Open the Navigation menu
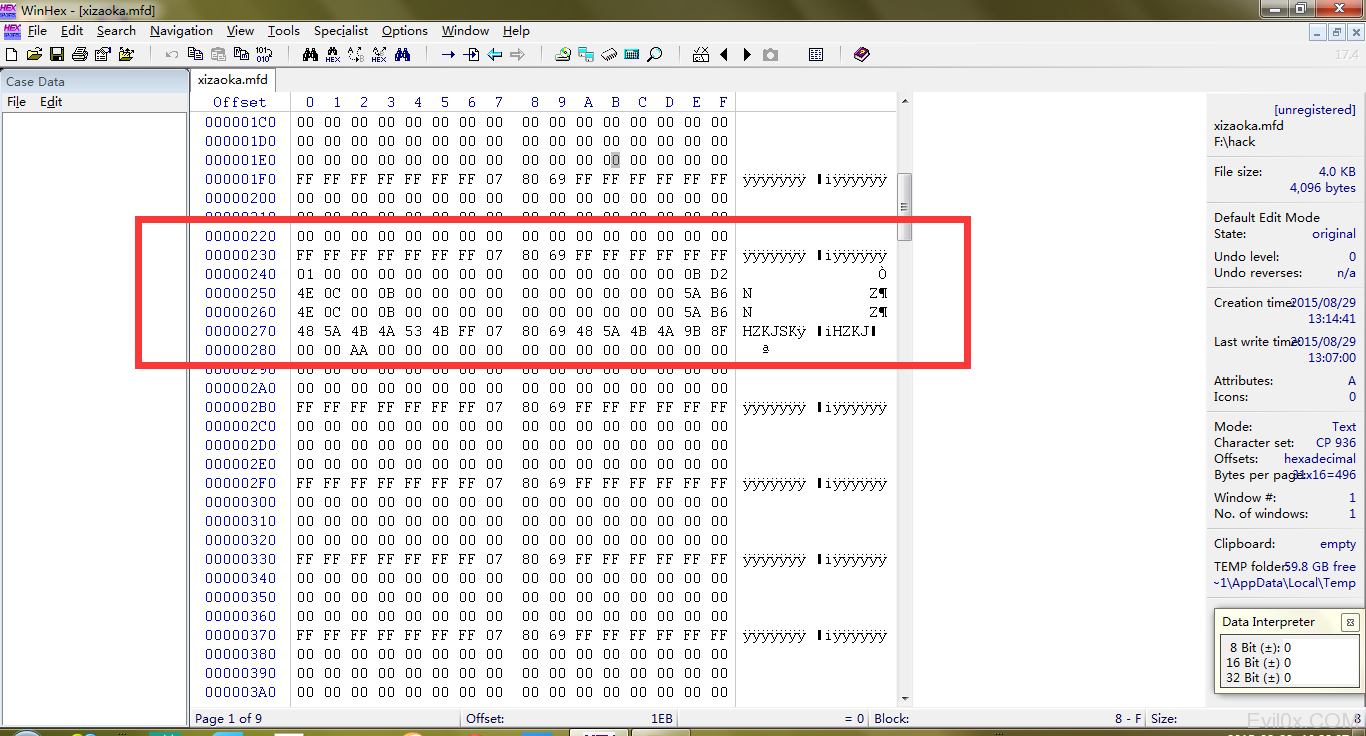This screenshot has height=736, width=1366. point(181,31)
